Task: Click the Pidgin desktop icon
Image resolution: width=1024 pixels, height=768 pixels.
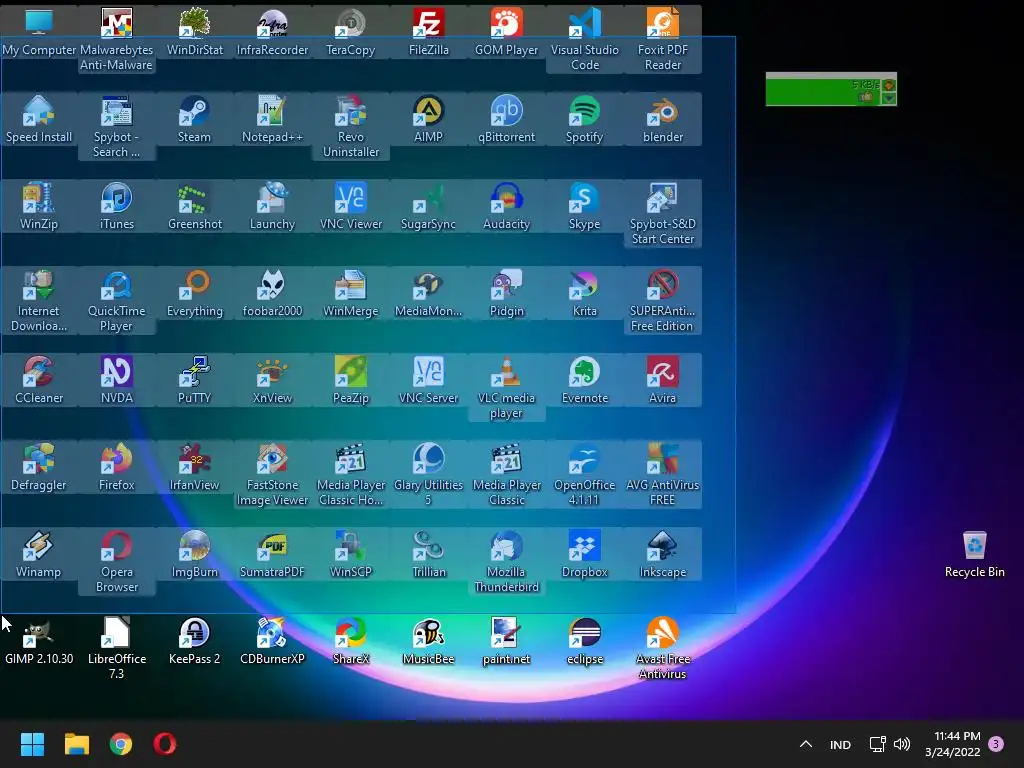Action: pyautogui.click(x=506, y=293)
